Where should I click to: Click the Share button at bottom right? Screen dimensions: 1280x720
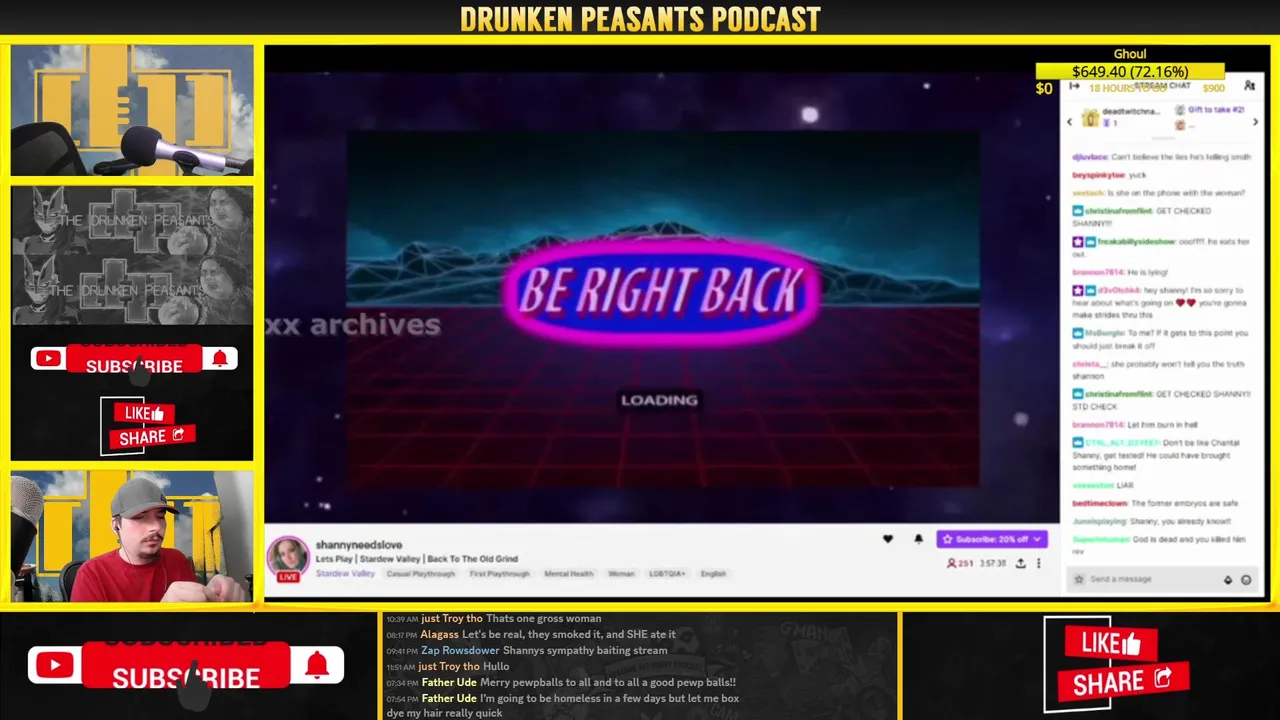coord(1122,683)
